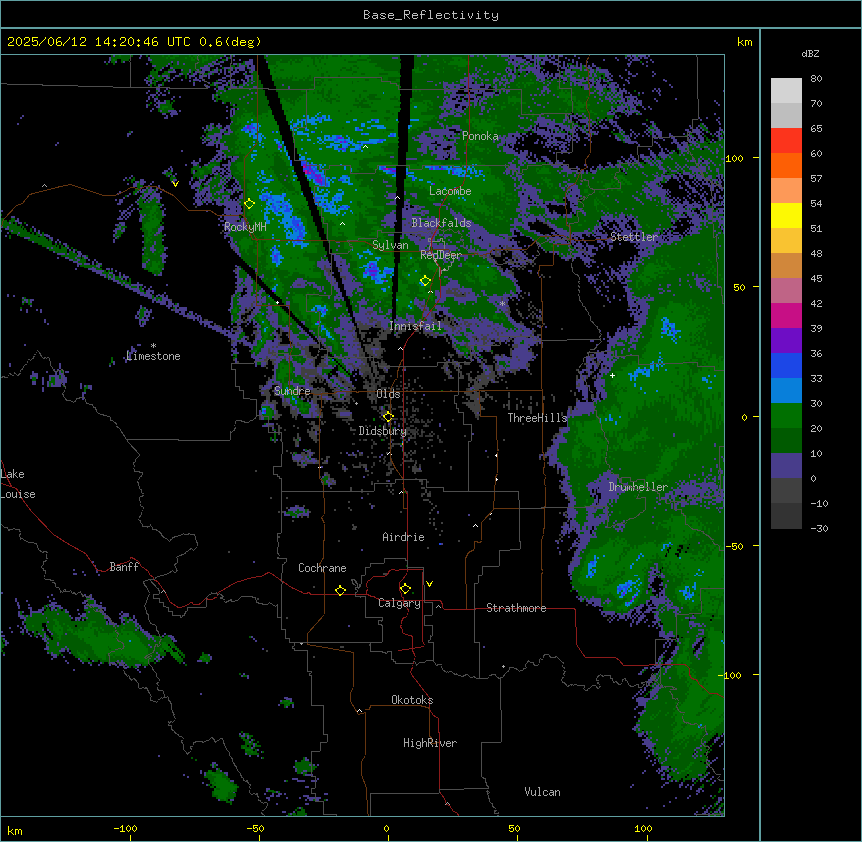862x842 pixels.
Task: Pick the red 60–65 dBZ legend swatch
Action: click(x=786, y=141)
